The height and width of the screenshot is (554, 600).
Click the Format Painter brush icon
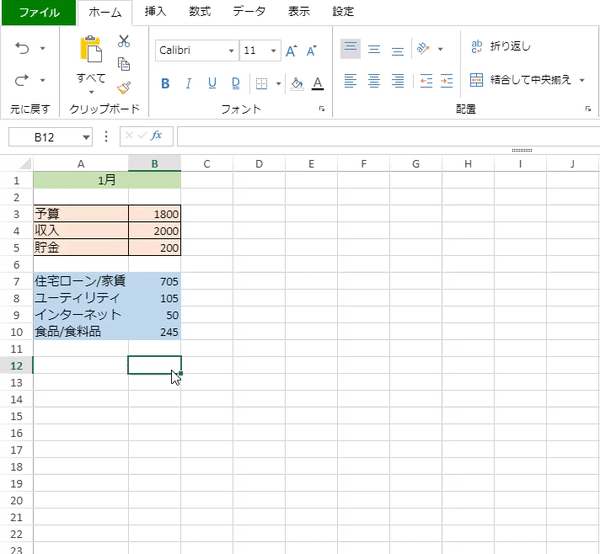(x=124, y=87)
